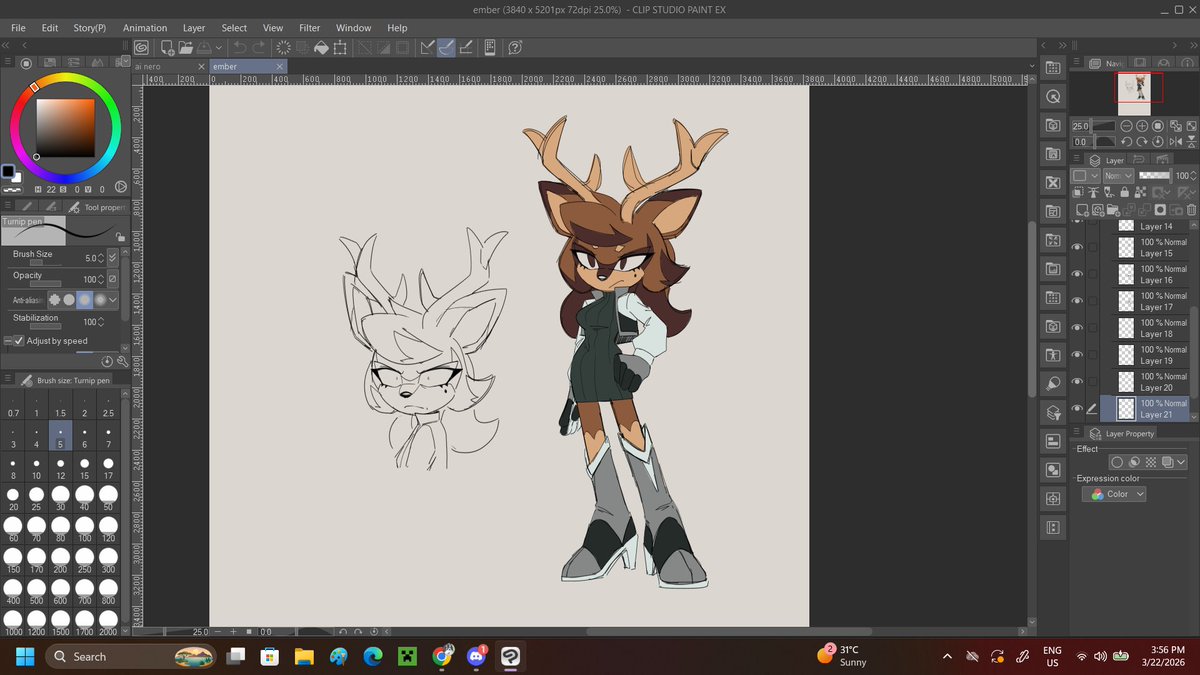This screenshot has width=1200, height=675.
Task: Open the File menu
Action: point(18,28)
